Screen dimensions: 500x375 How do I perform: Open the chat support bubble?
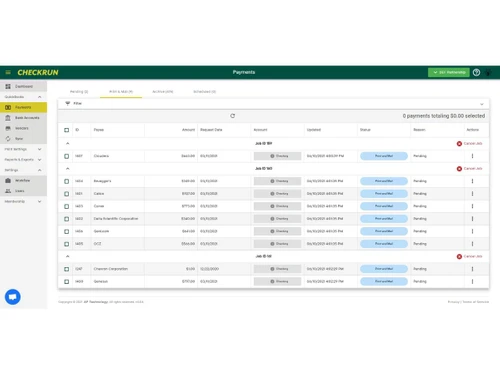[x=13, y=297]
